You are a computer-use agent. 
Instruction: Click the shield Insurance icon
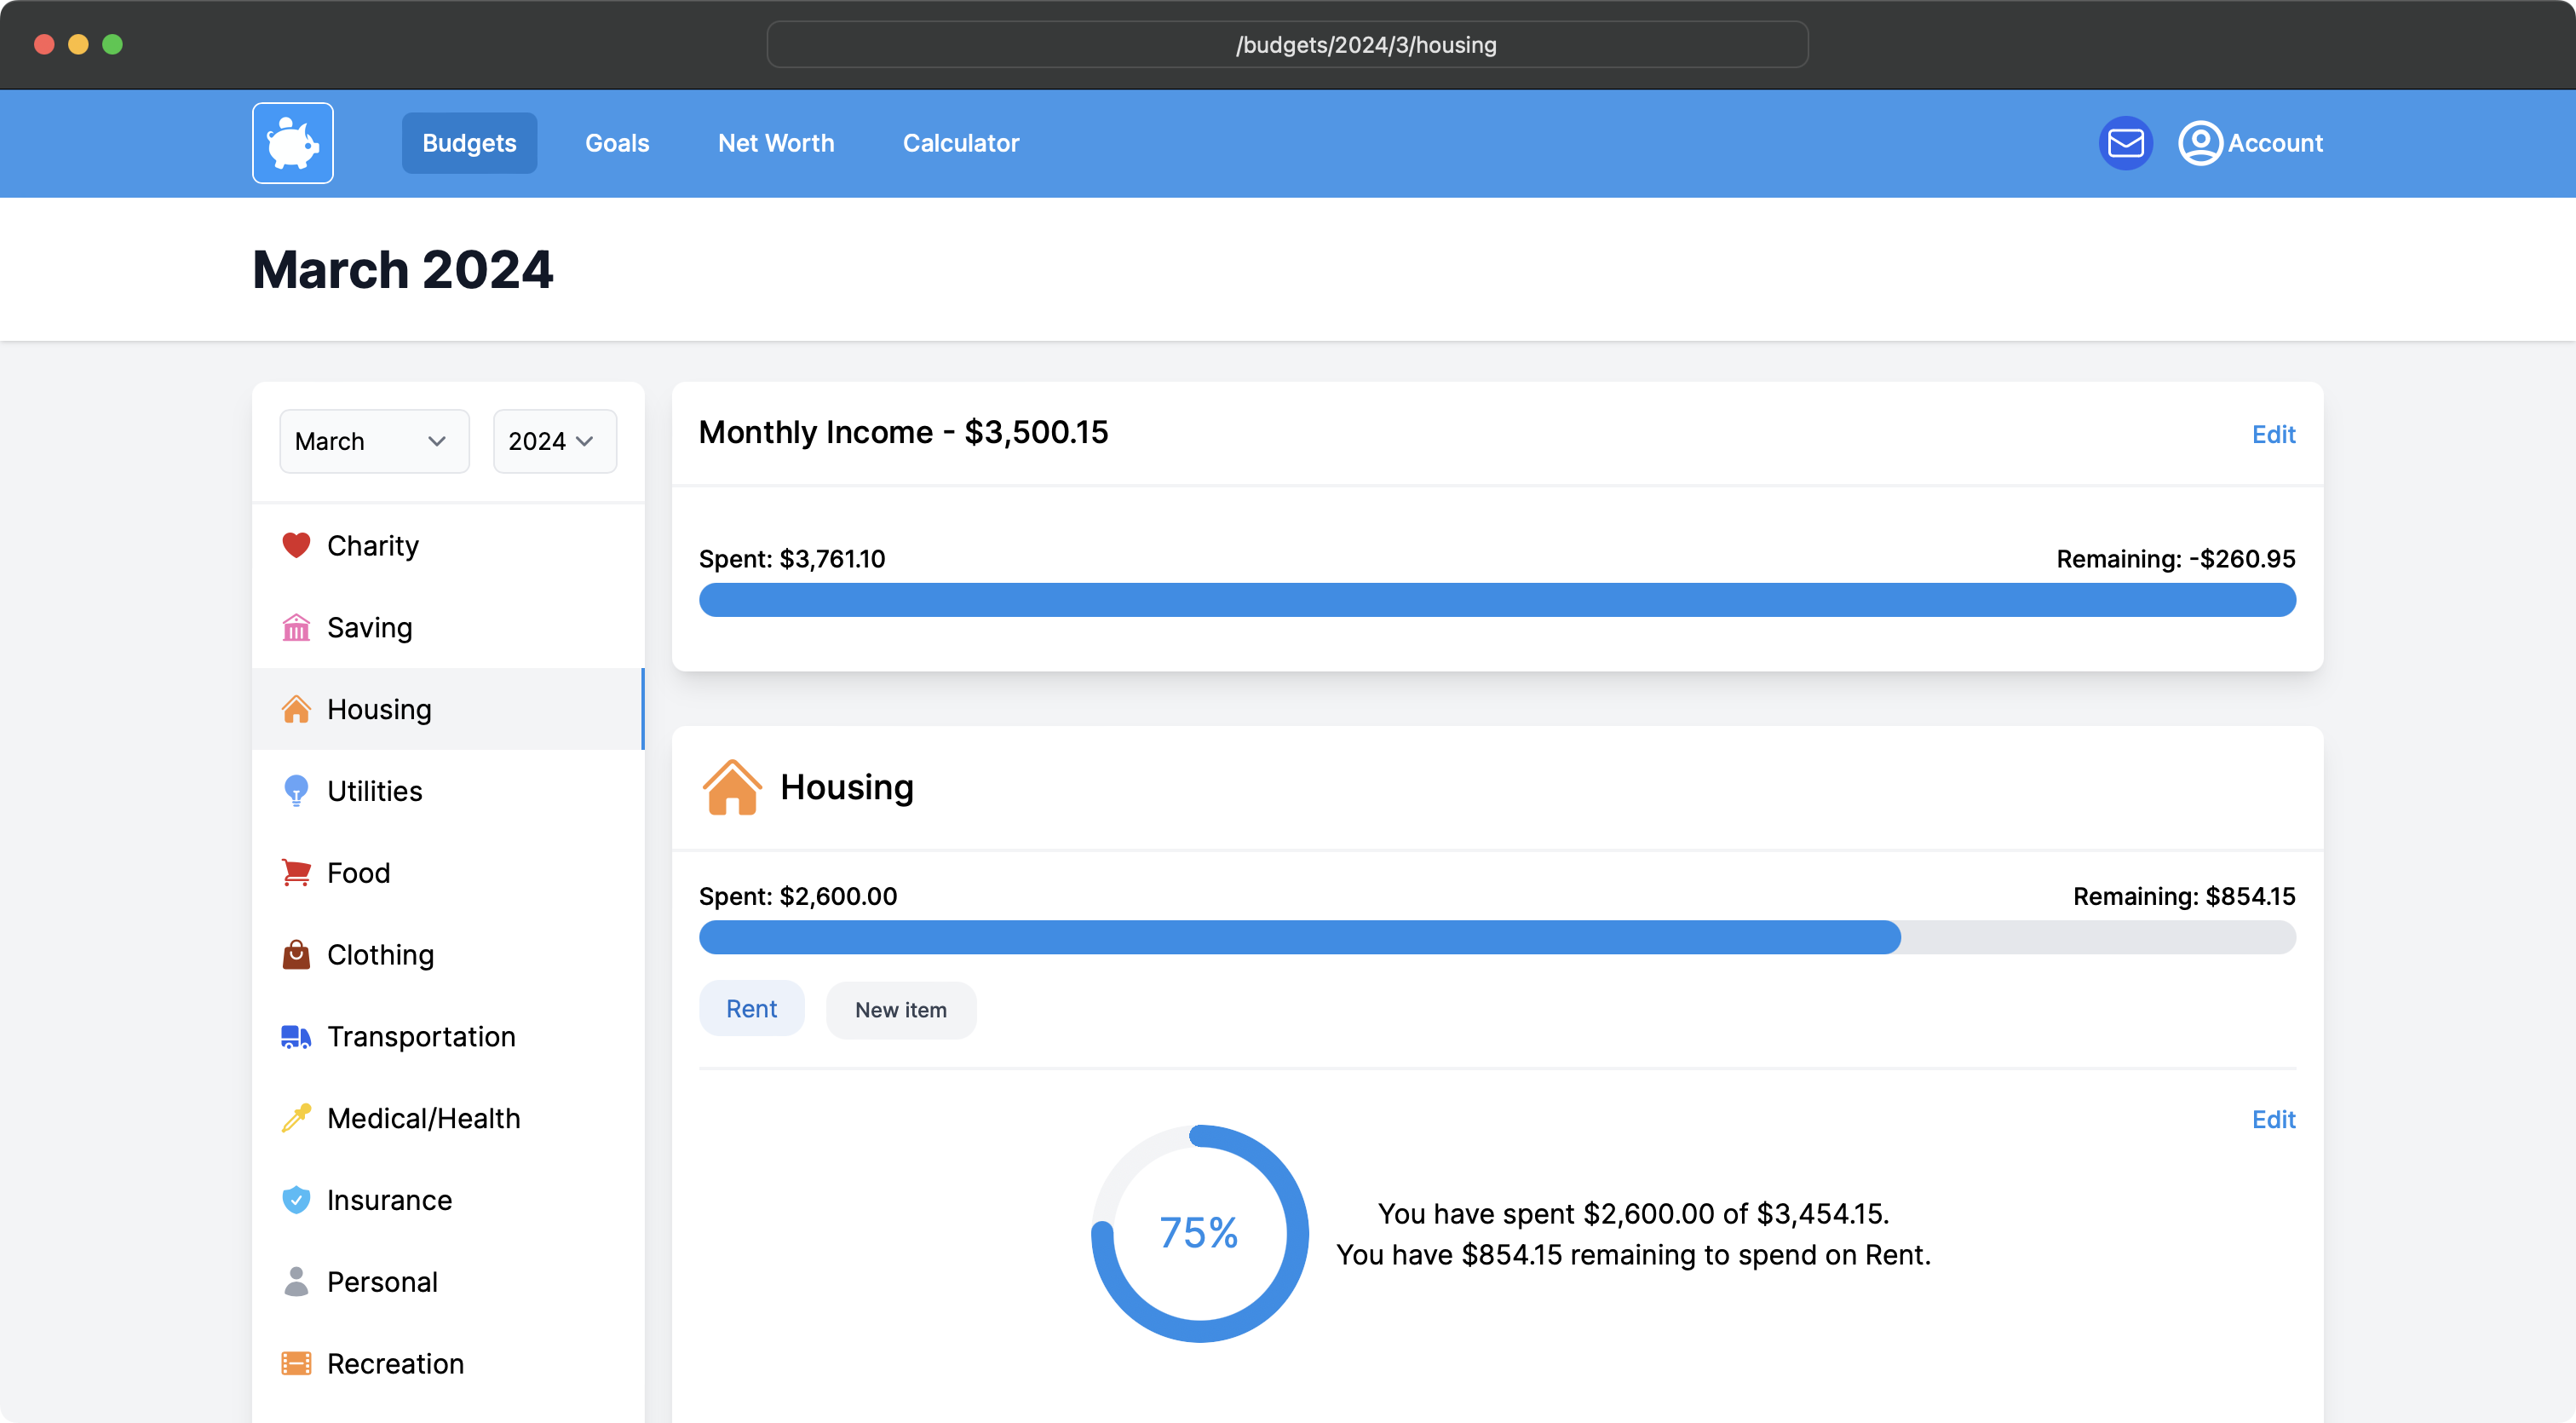[x=296, y=1199]
